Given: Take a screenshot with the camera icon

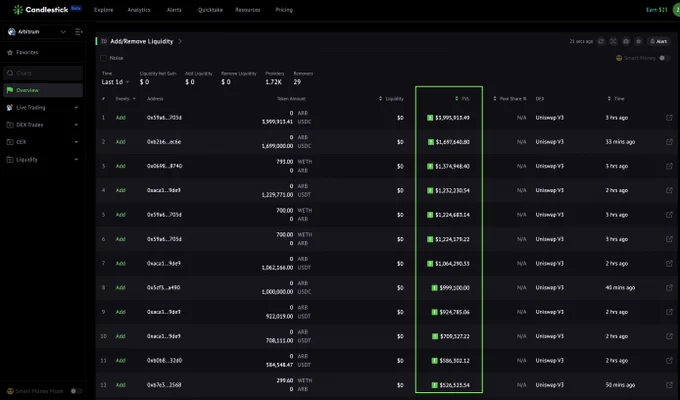Looking at the screenshot, I should (x=626, y=41).
